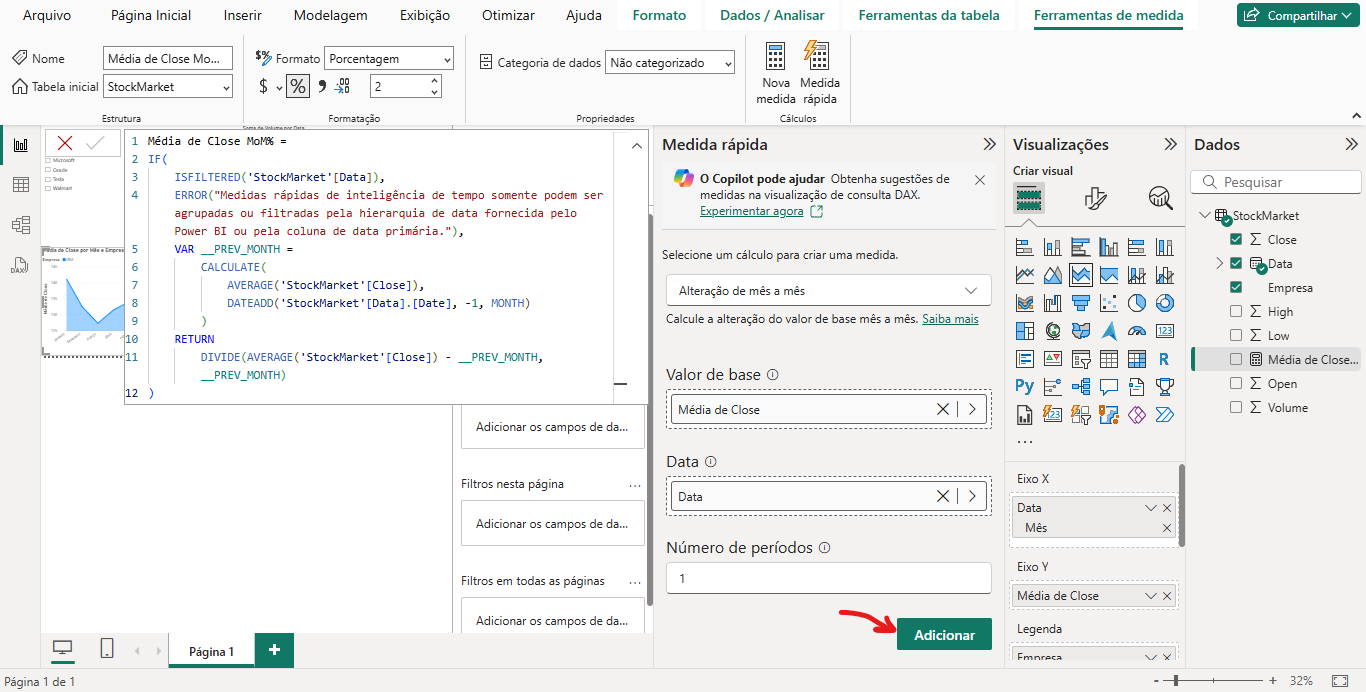
Task: Commit the formula with the checkmark icon
Action: click(96, 143)
